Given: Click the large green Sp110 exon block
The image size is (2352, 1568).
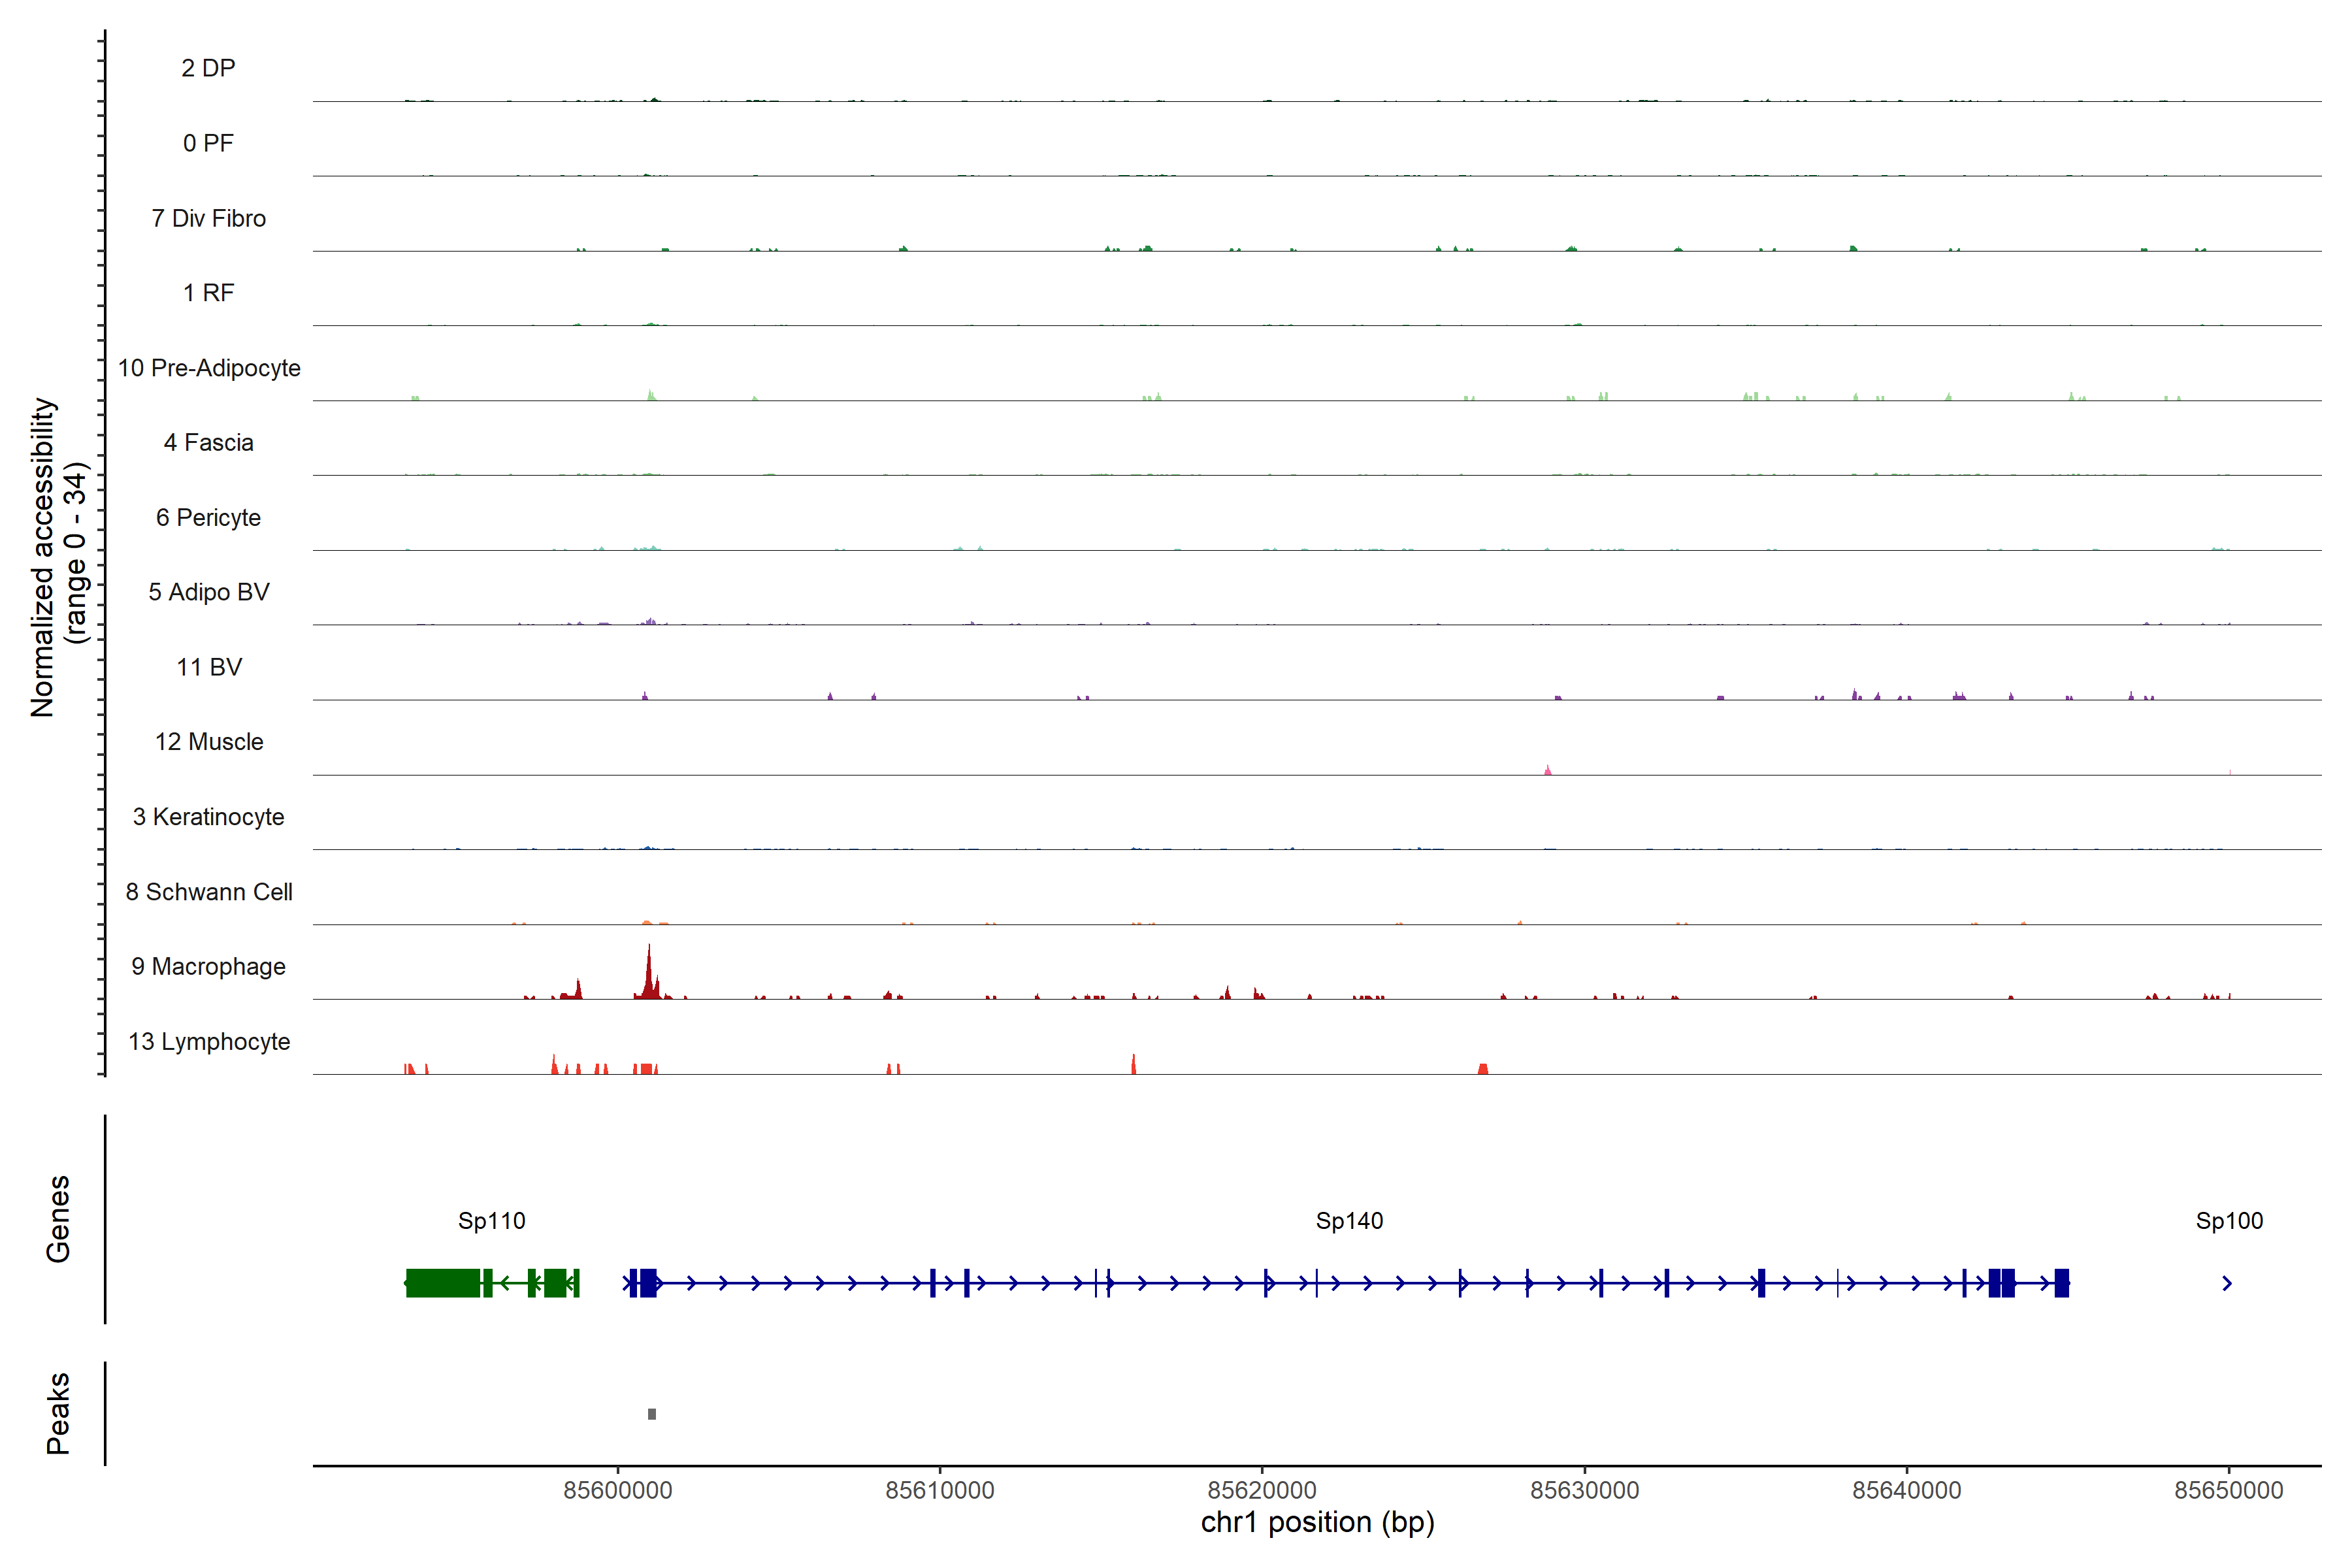Looking at the screenshot, I should click(443, 1283).
